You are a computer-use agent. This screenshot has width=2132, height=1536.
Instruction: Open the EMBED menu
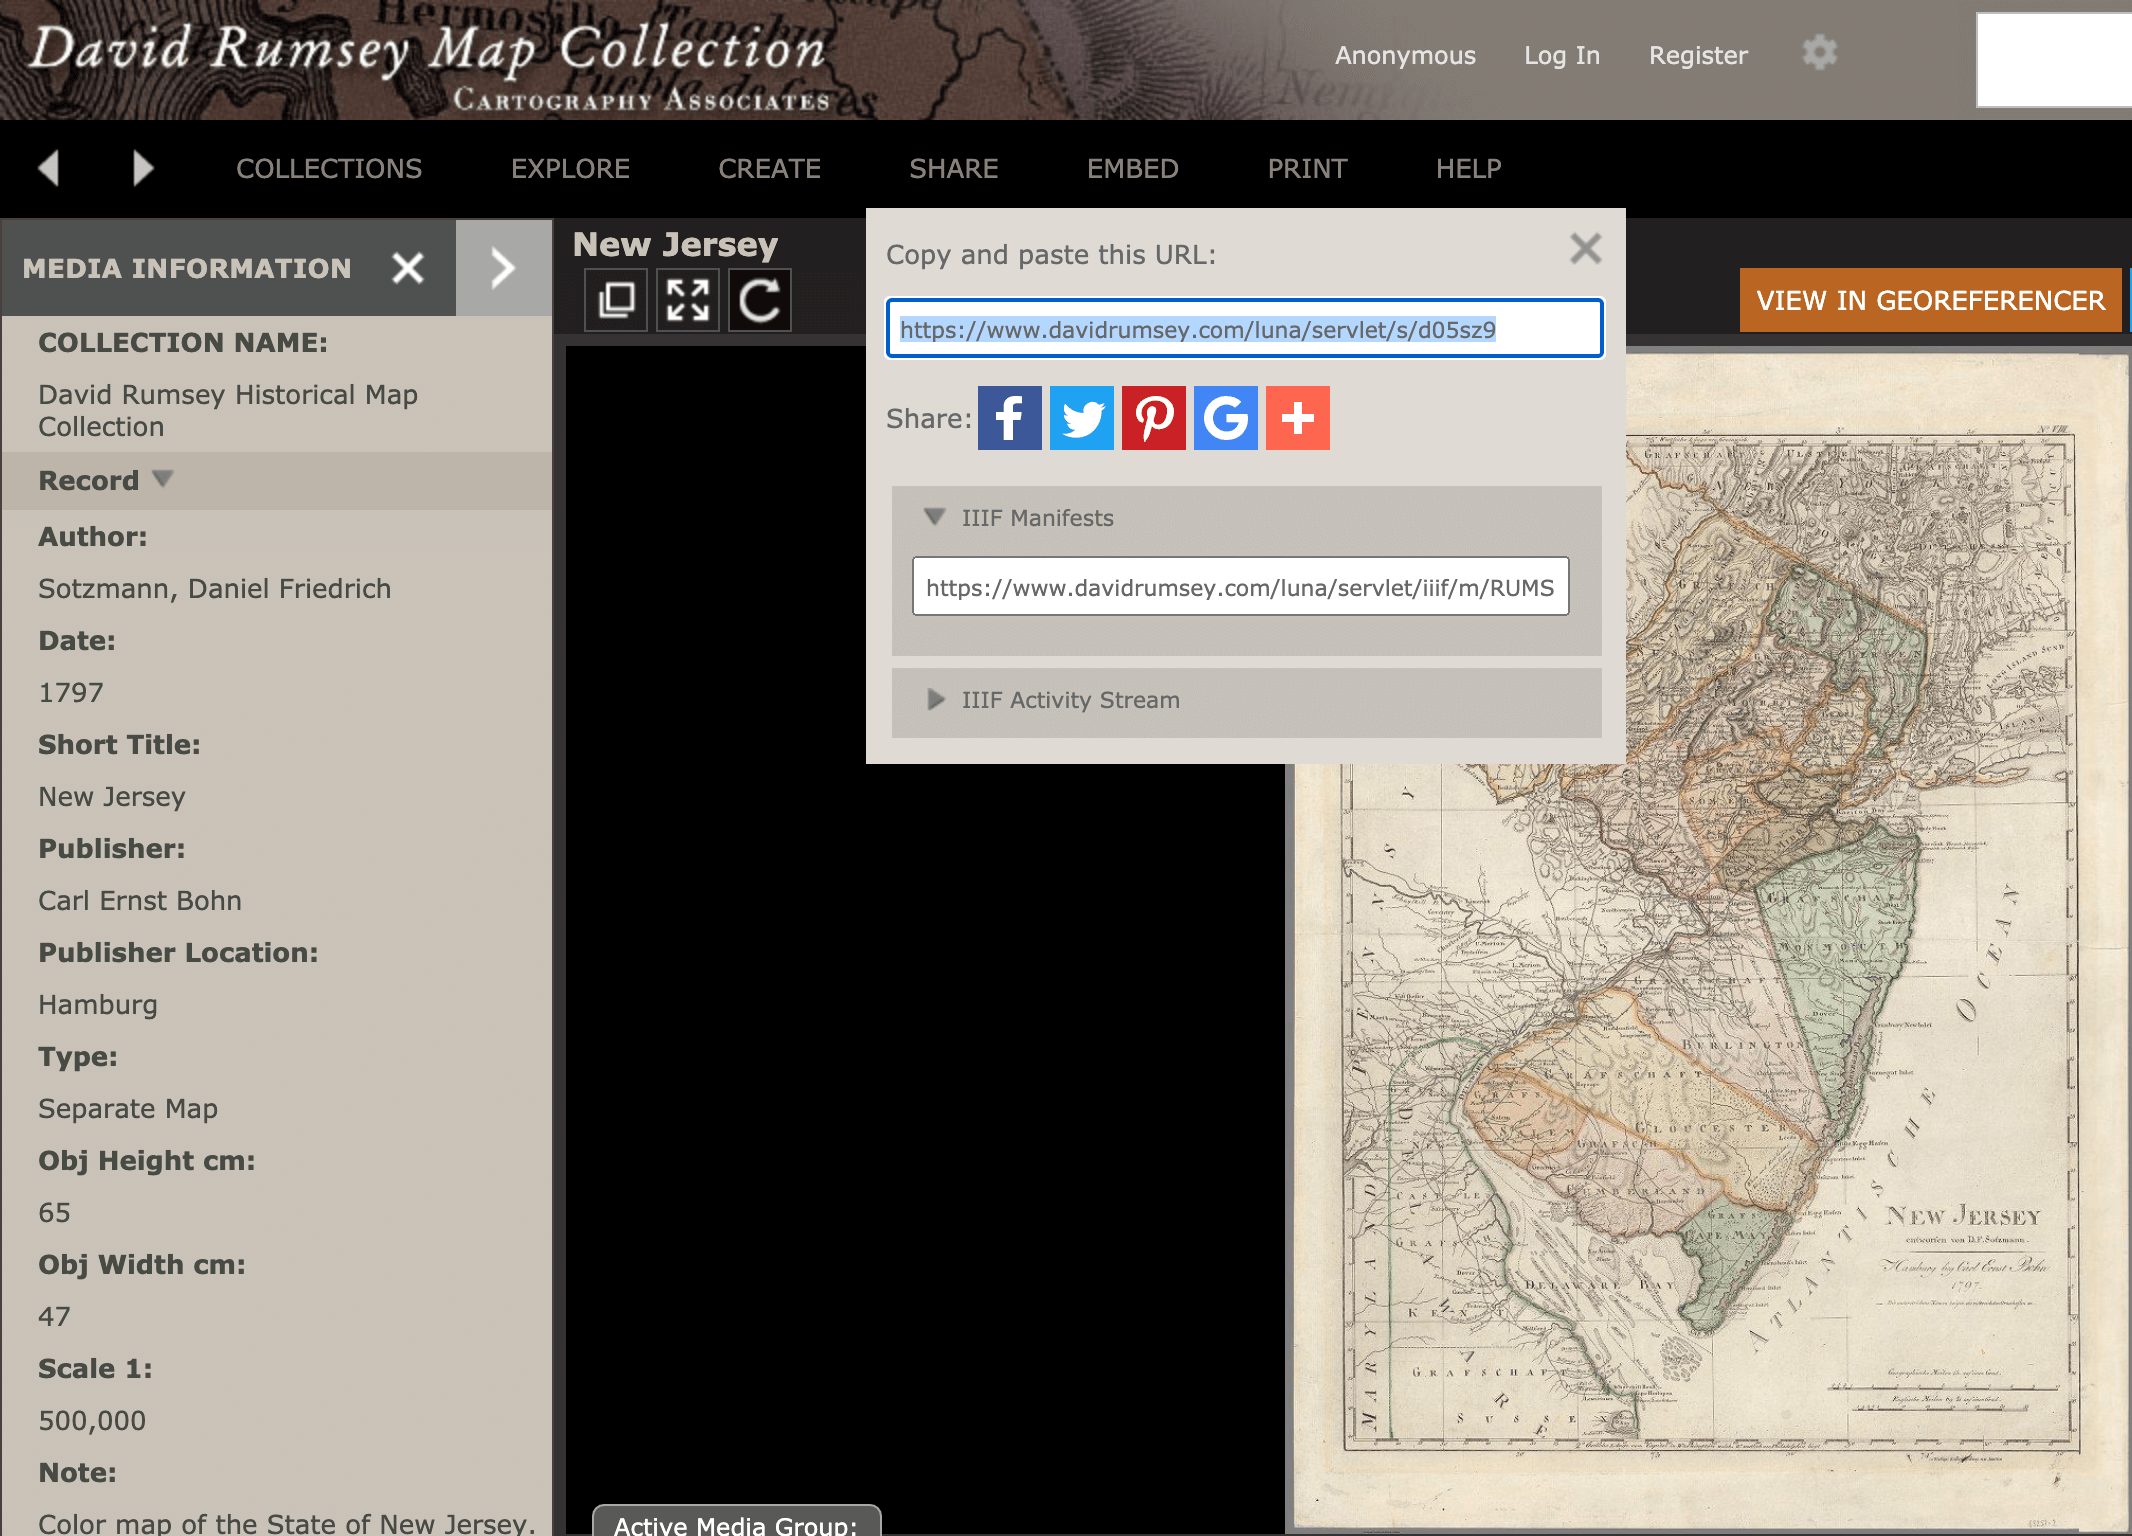[x=1132, y=168]
